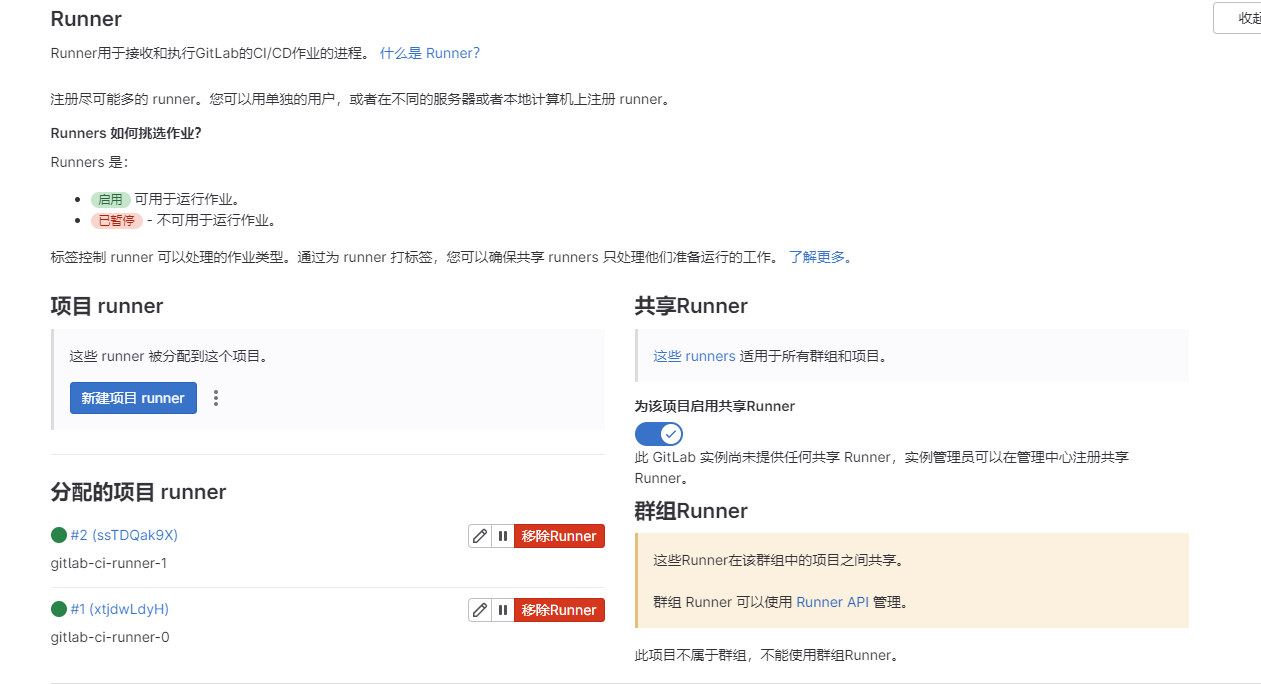Click the green 启用 status badge
This screenshot has width=1261, height=684.
110,199
